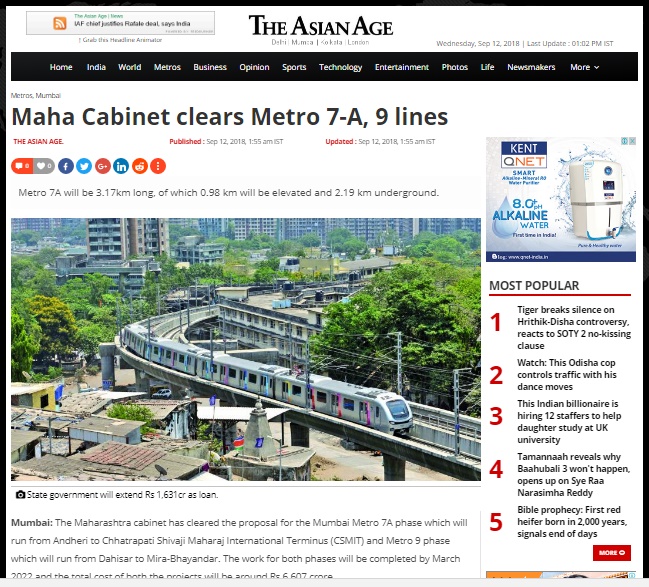649x587 pixels.
Task: Share on LinkedIn icon
Action: [121, 166]
